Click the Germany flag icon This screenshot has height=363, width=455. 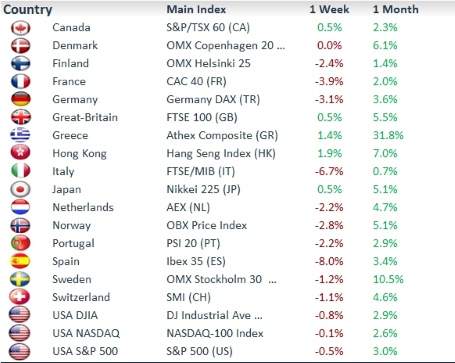click(x=20, y=99)
